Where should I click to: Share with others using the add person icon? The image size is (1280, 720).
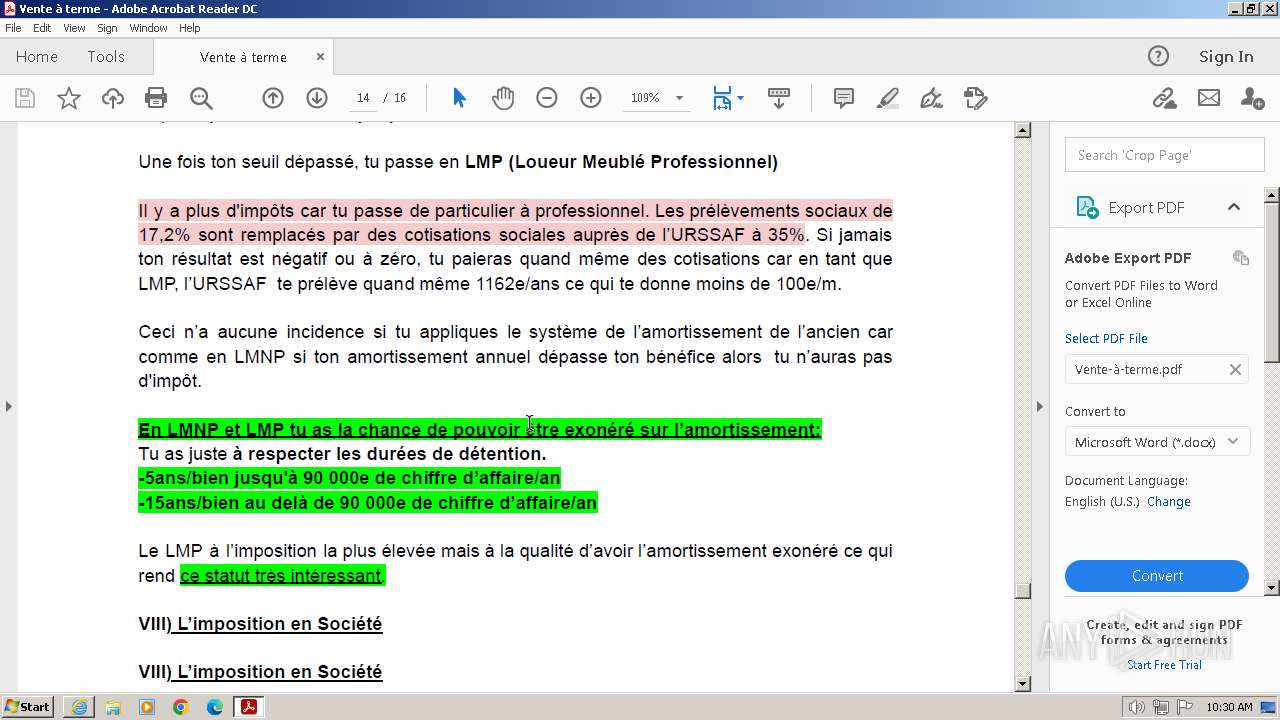pos(1252,98)
